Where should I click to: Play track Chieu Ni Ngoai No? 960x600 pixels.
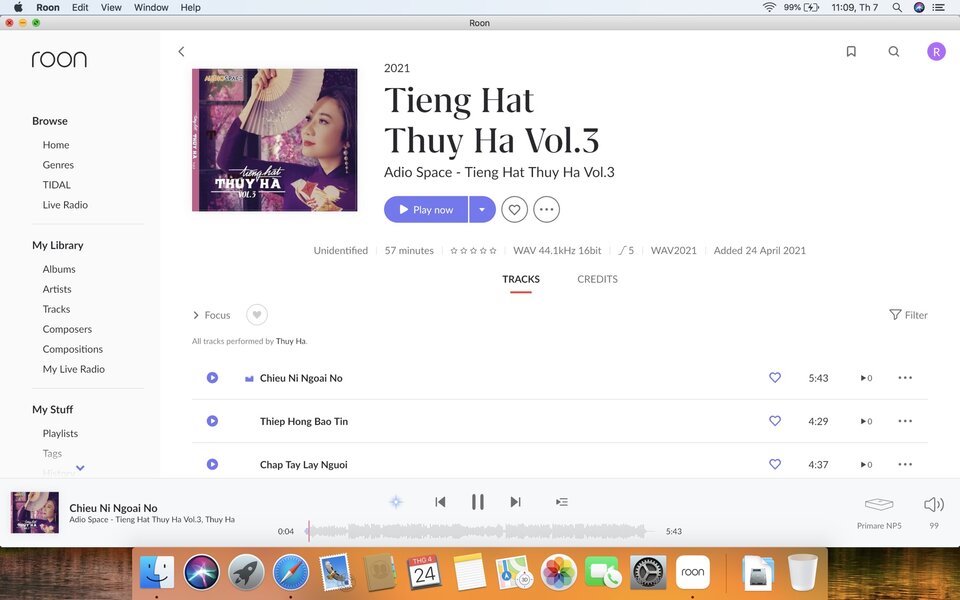[212, 378]
